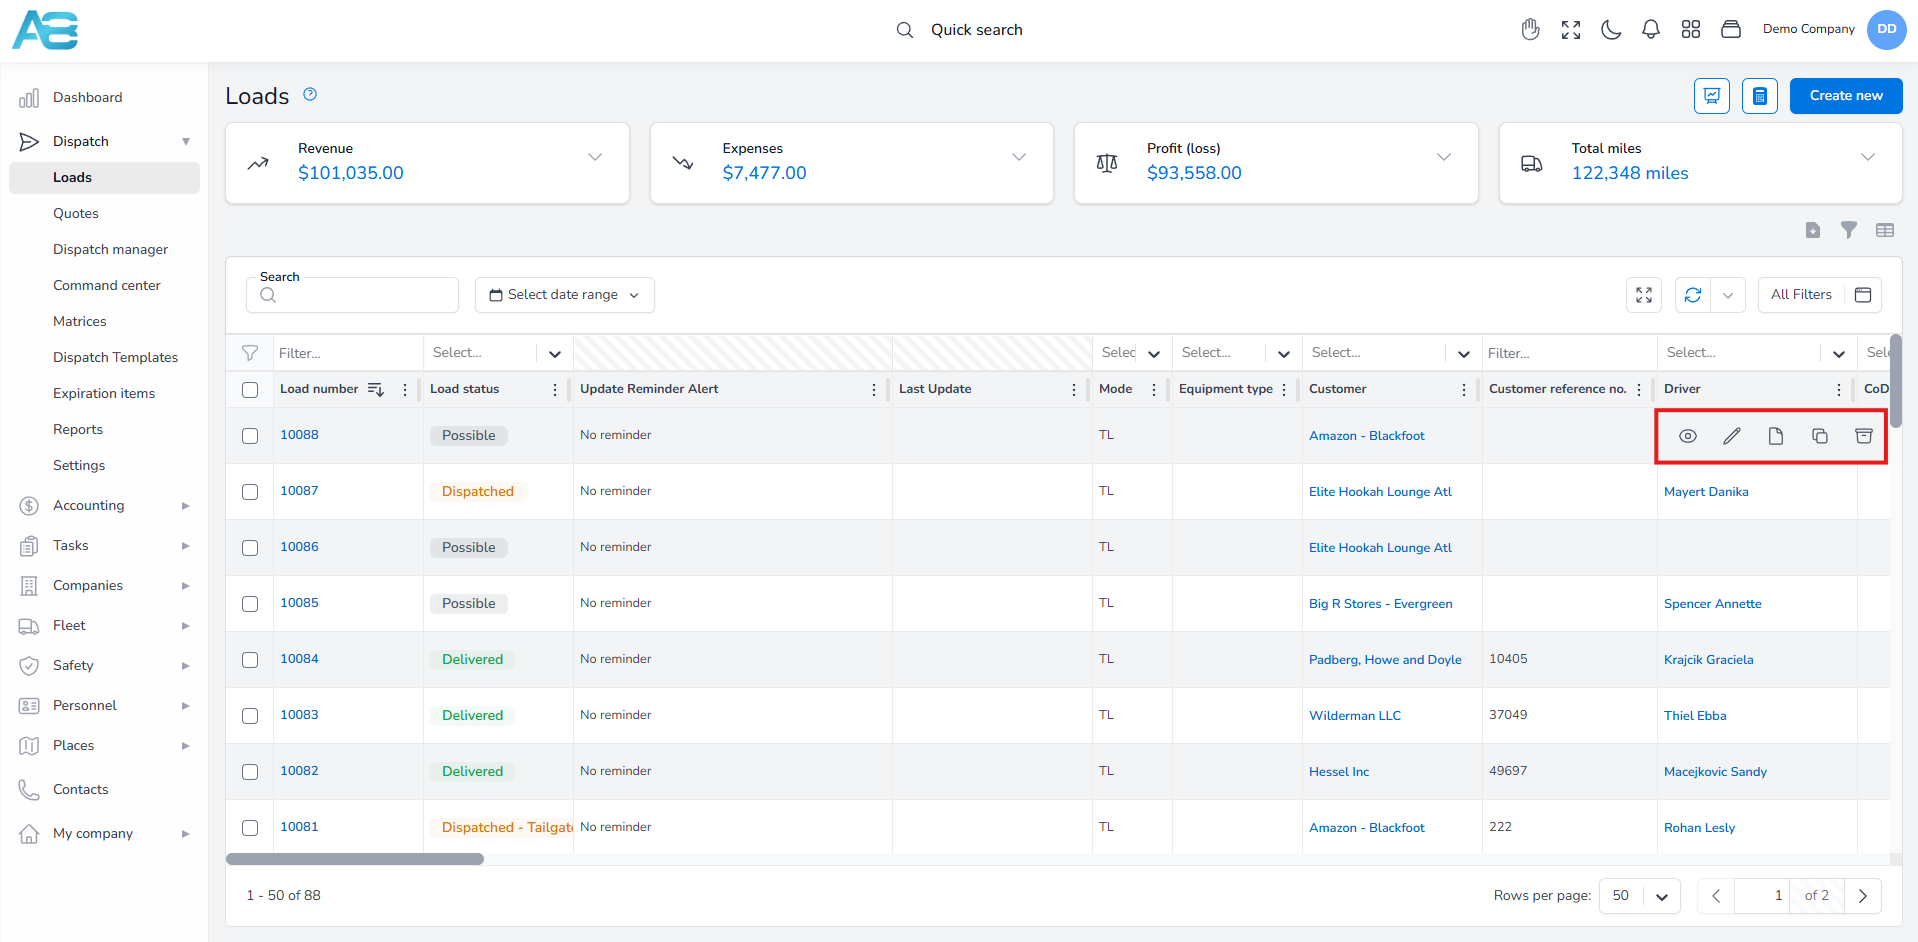This screenshot has height=942, width=1918.
Task: Click the Load number sort icon
Action: coord(376,389)
